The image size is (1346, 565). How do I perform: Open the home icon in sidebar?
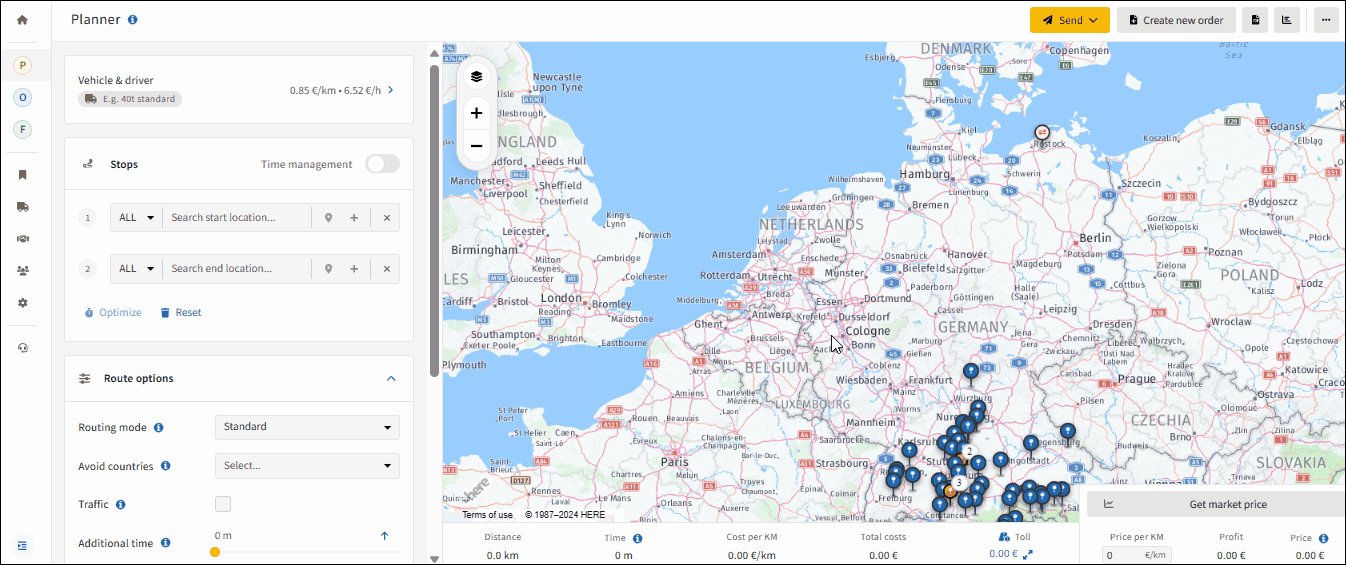[22, 20]
